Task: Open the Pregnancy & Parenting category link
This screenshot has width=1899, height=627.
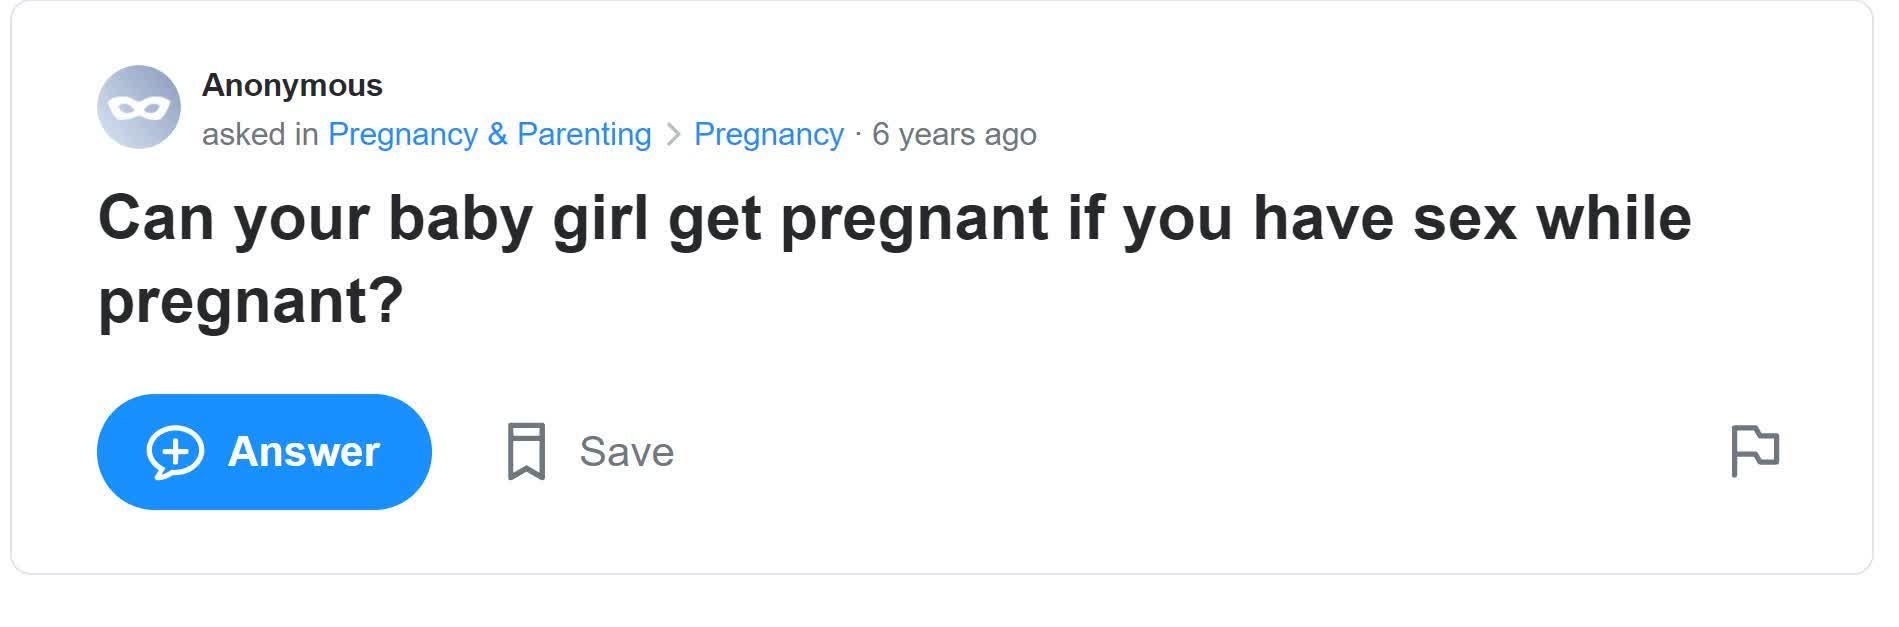Action: click(x=489, y=134)
